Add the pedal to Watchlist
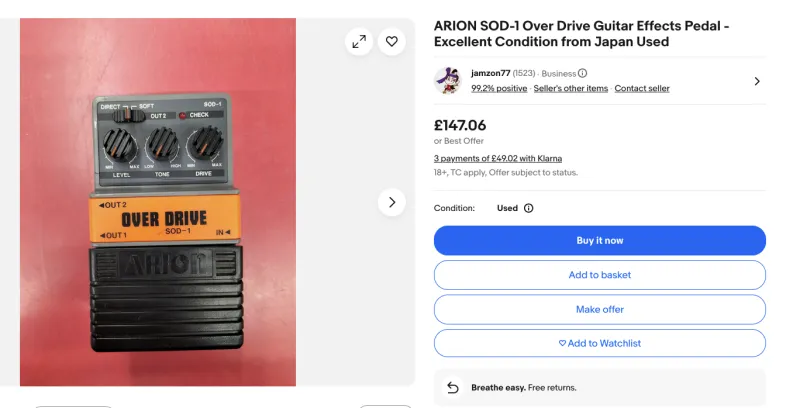The height and width of the screenshot is (408, 800). (599, 343)
